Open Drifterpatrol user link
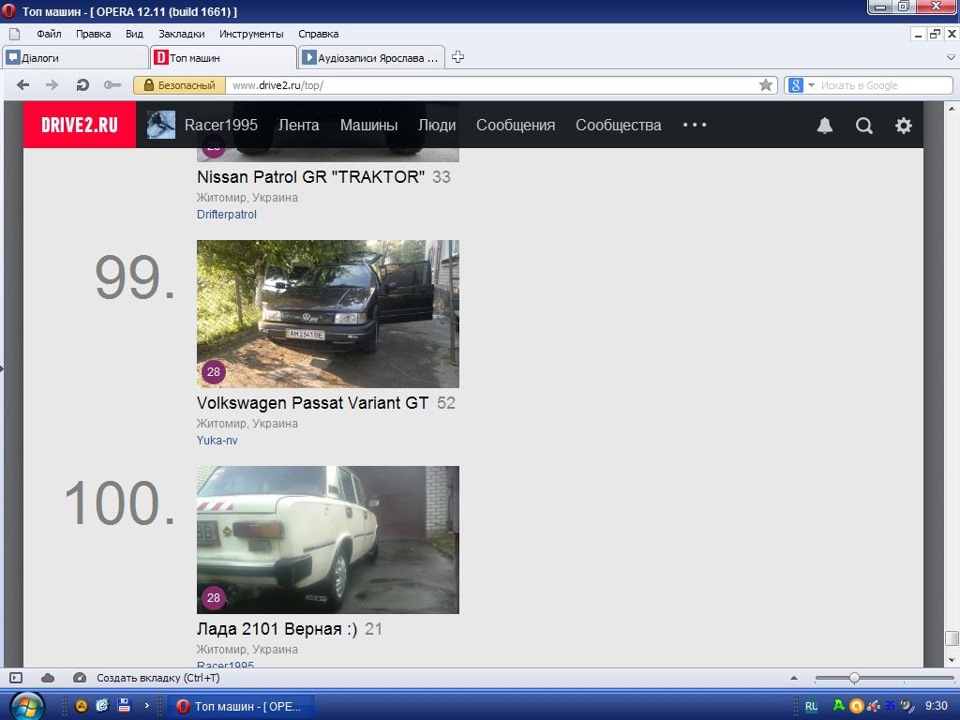The width and height of the screenshot is (960, 720). 227,214
